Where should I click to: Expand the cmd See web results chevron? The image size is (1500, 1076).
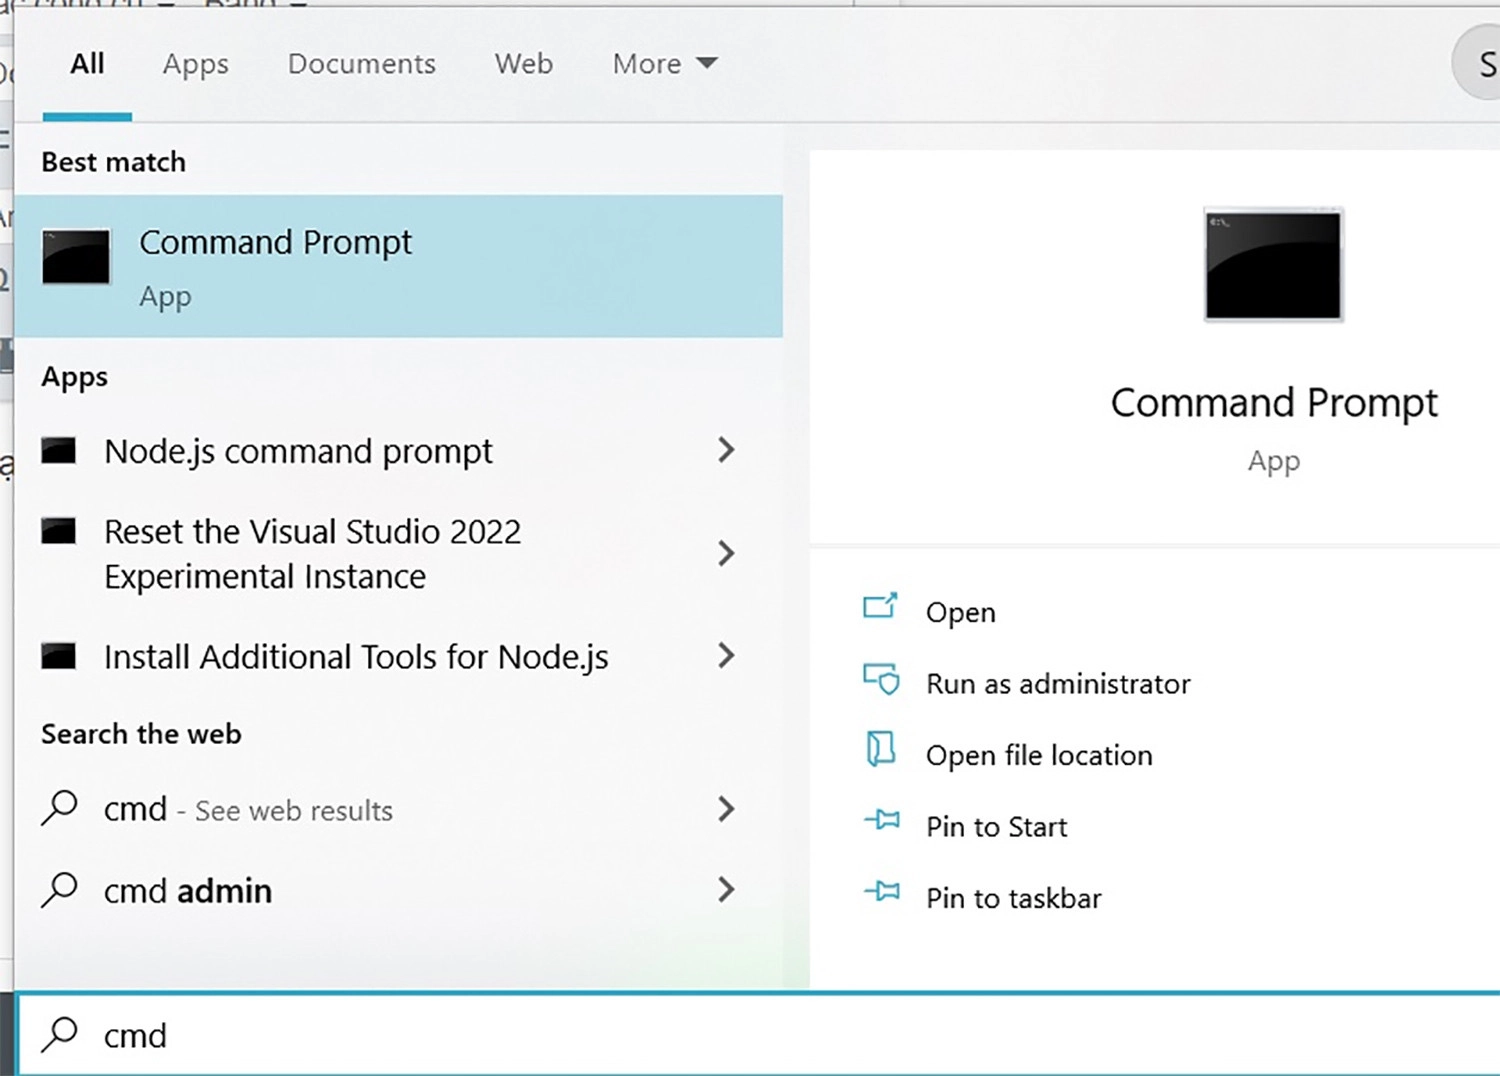point(727,808)
